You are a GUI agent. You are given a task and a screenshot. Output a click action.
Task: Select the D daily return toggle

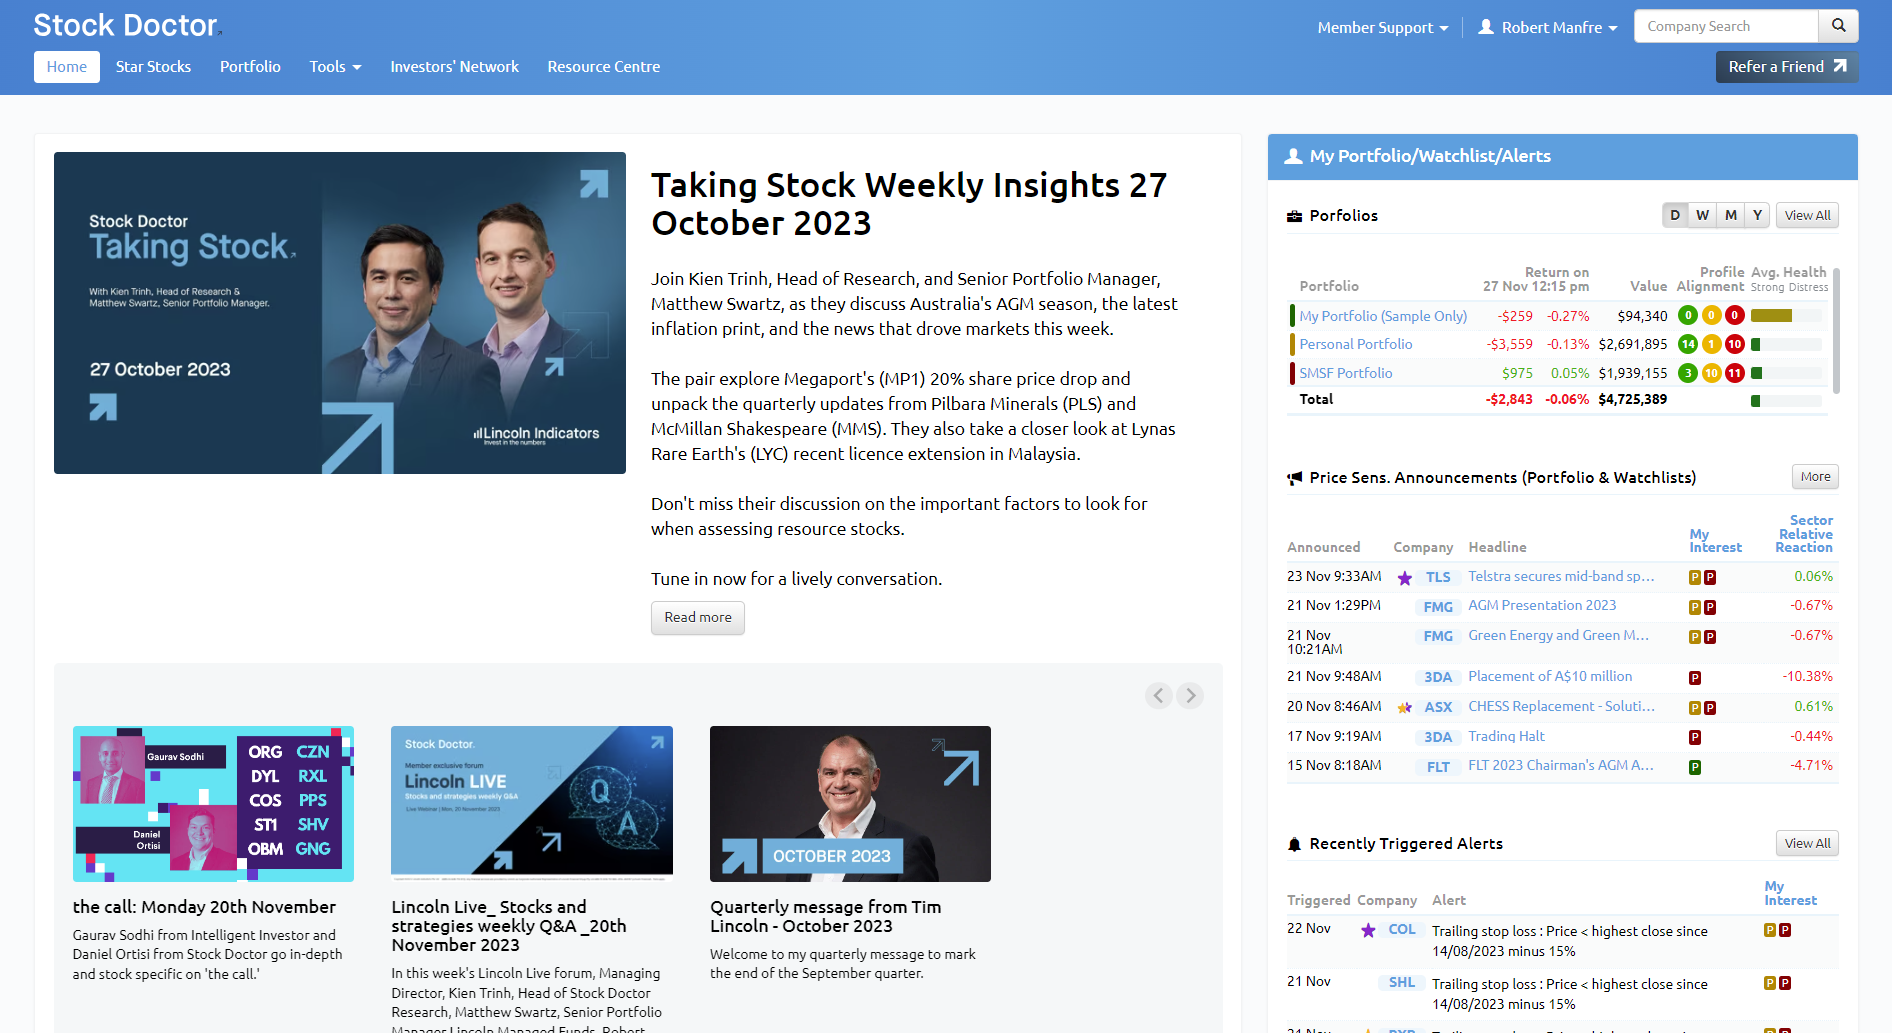coord(1675,215)
